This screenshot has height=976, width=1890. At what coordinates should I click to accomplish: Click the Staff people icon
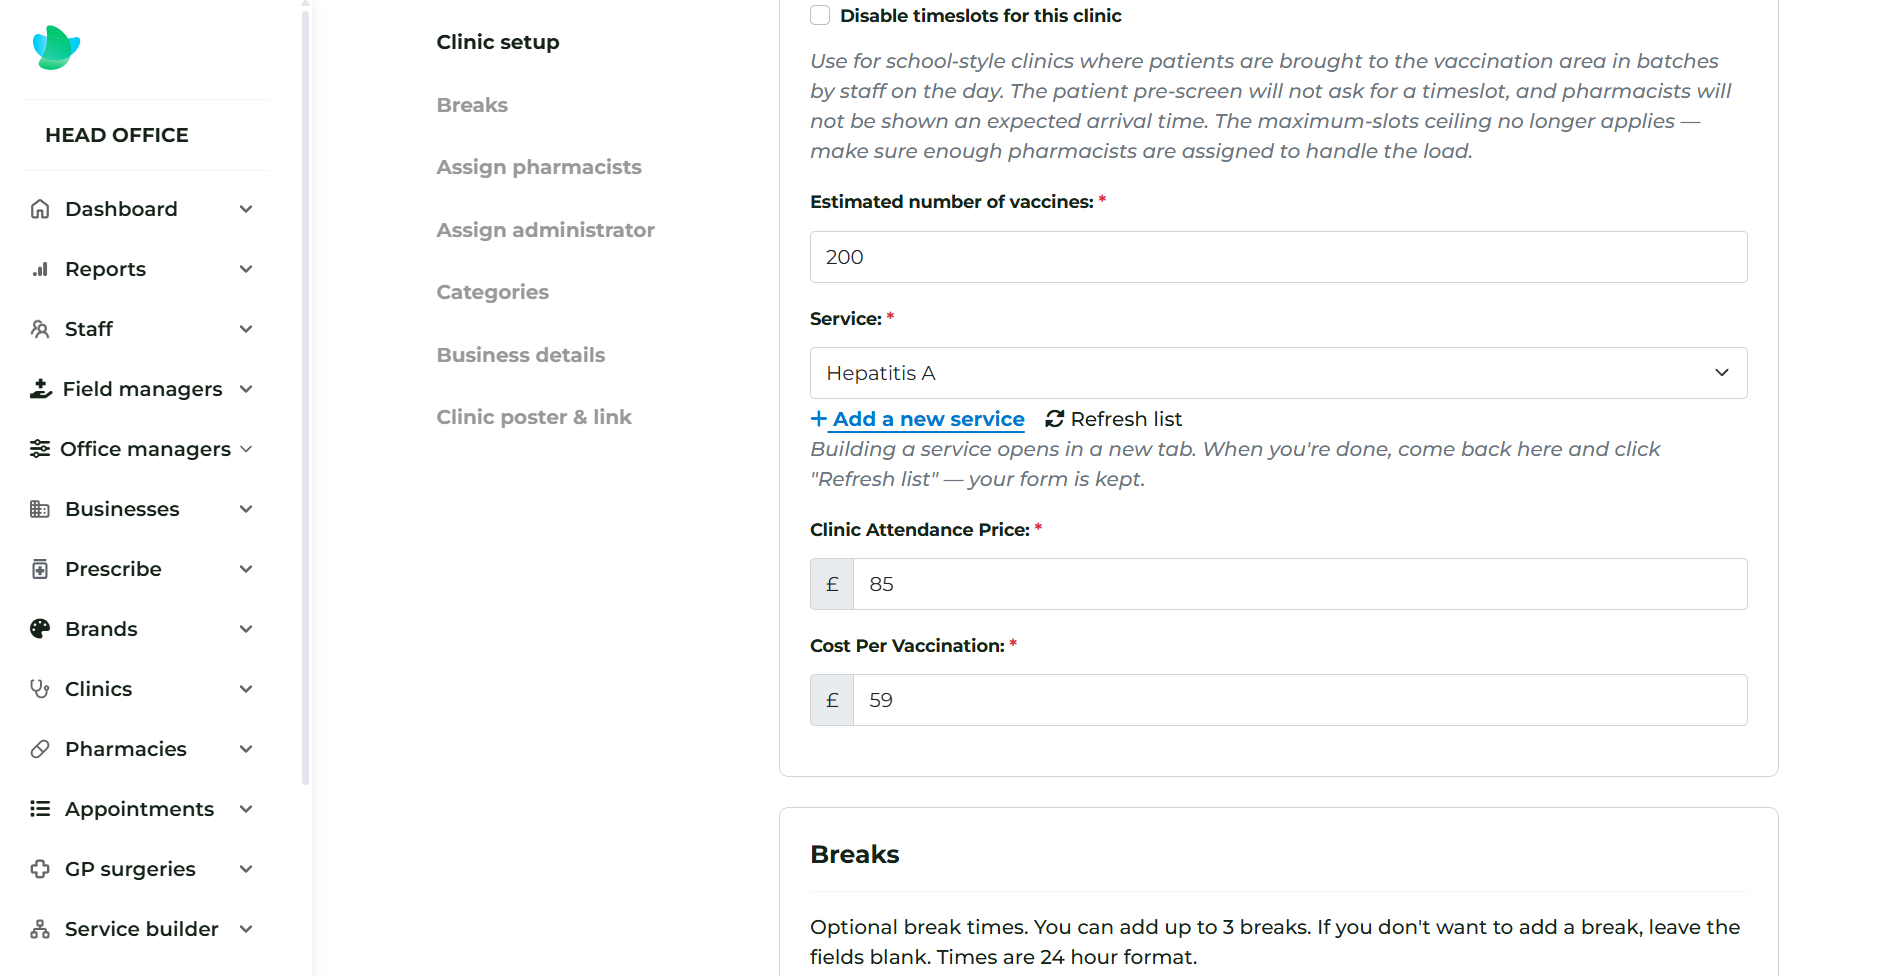(x=40, y=329)
